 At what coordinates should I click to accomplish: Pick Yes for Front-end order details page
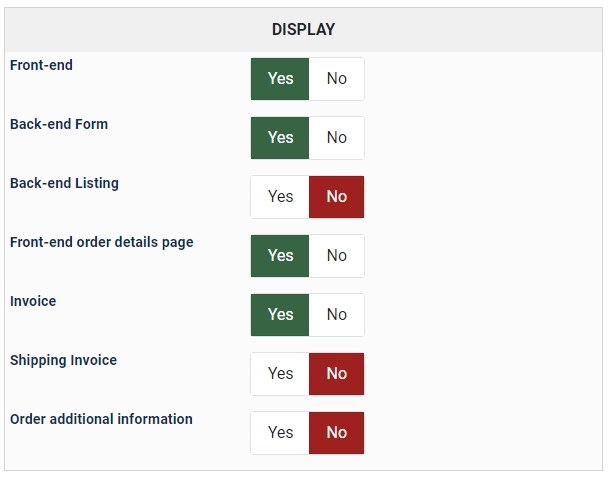pos(280,256)
